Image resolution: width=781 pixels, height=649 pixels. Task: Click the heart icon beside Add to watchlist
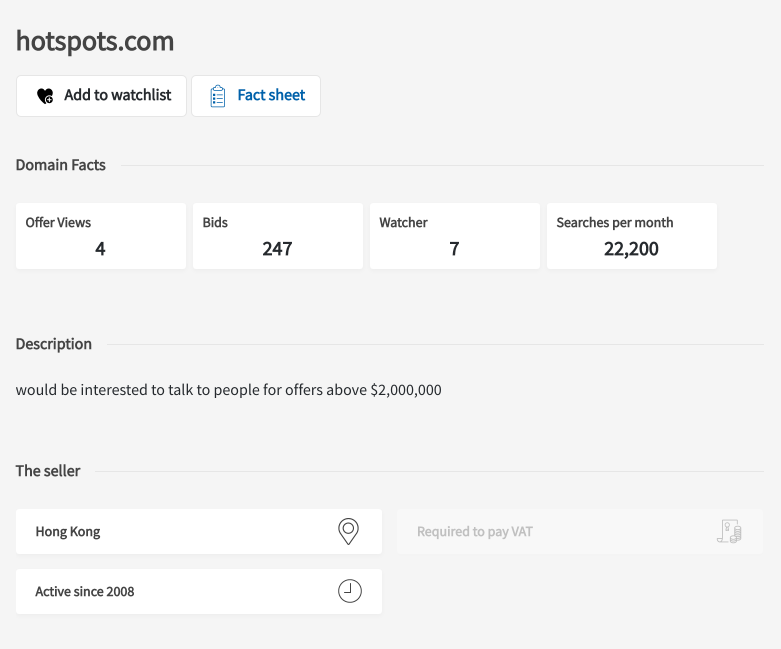[45, 96]
